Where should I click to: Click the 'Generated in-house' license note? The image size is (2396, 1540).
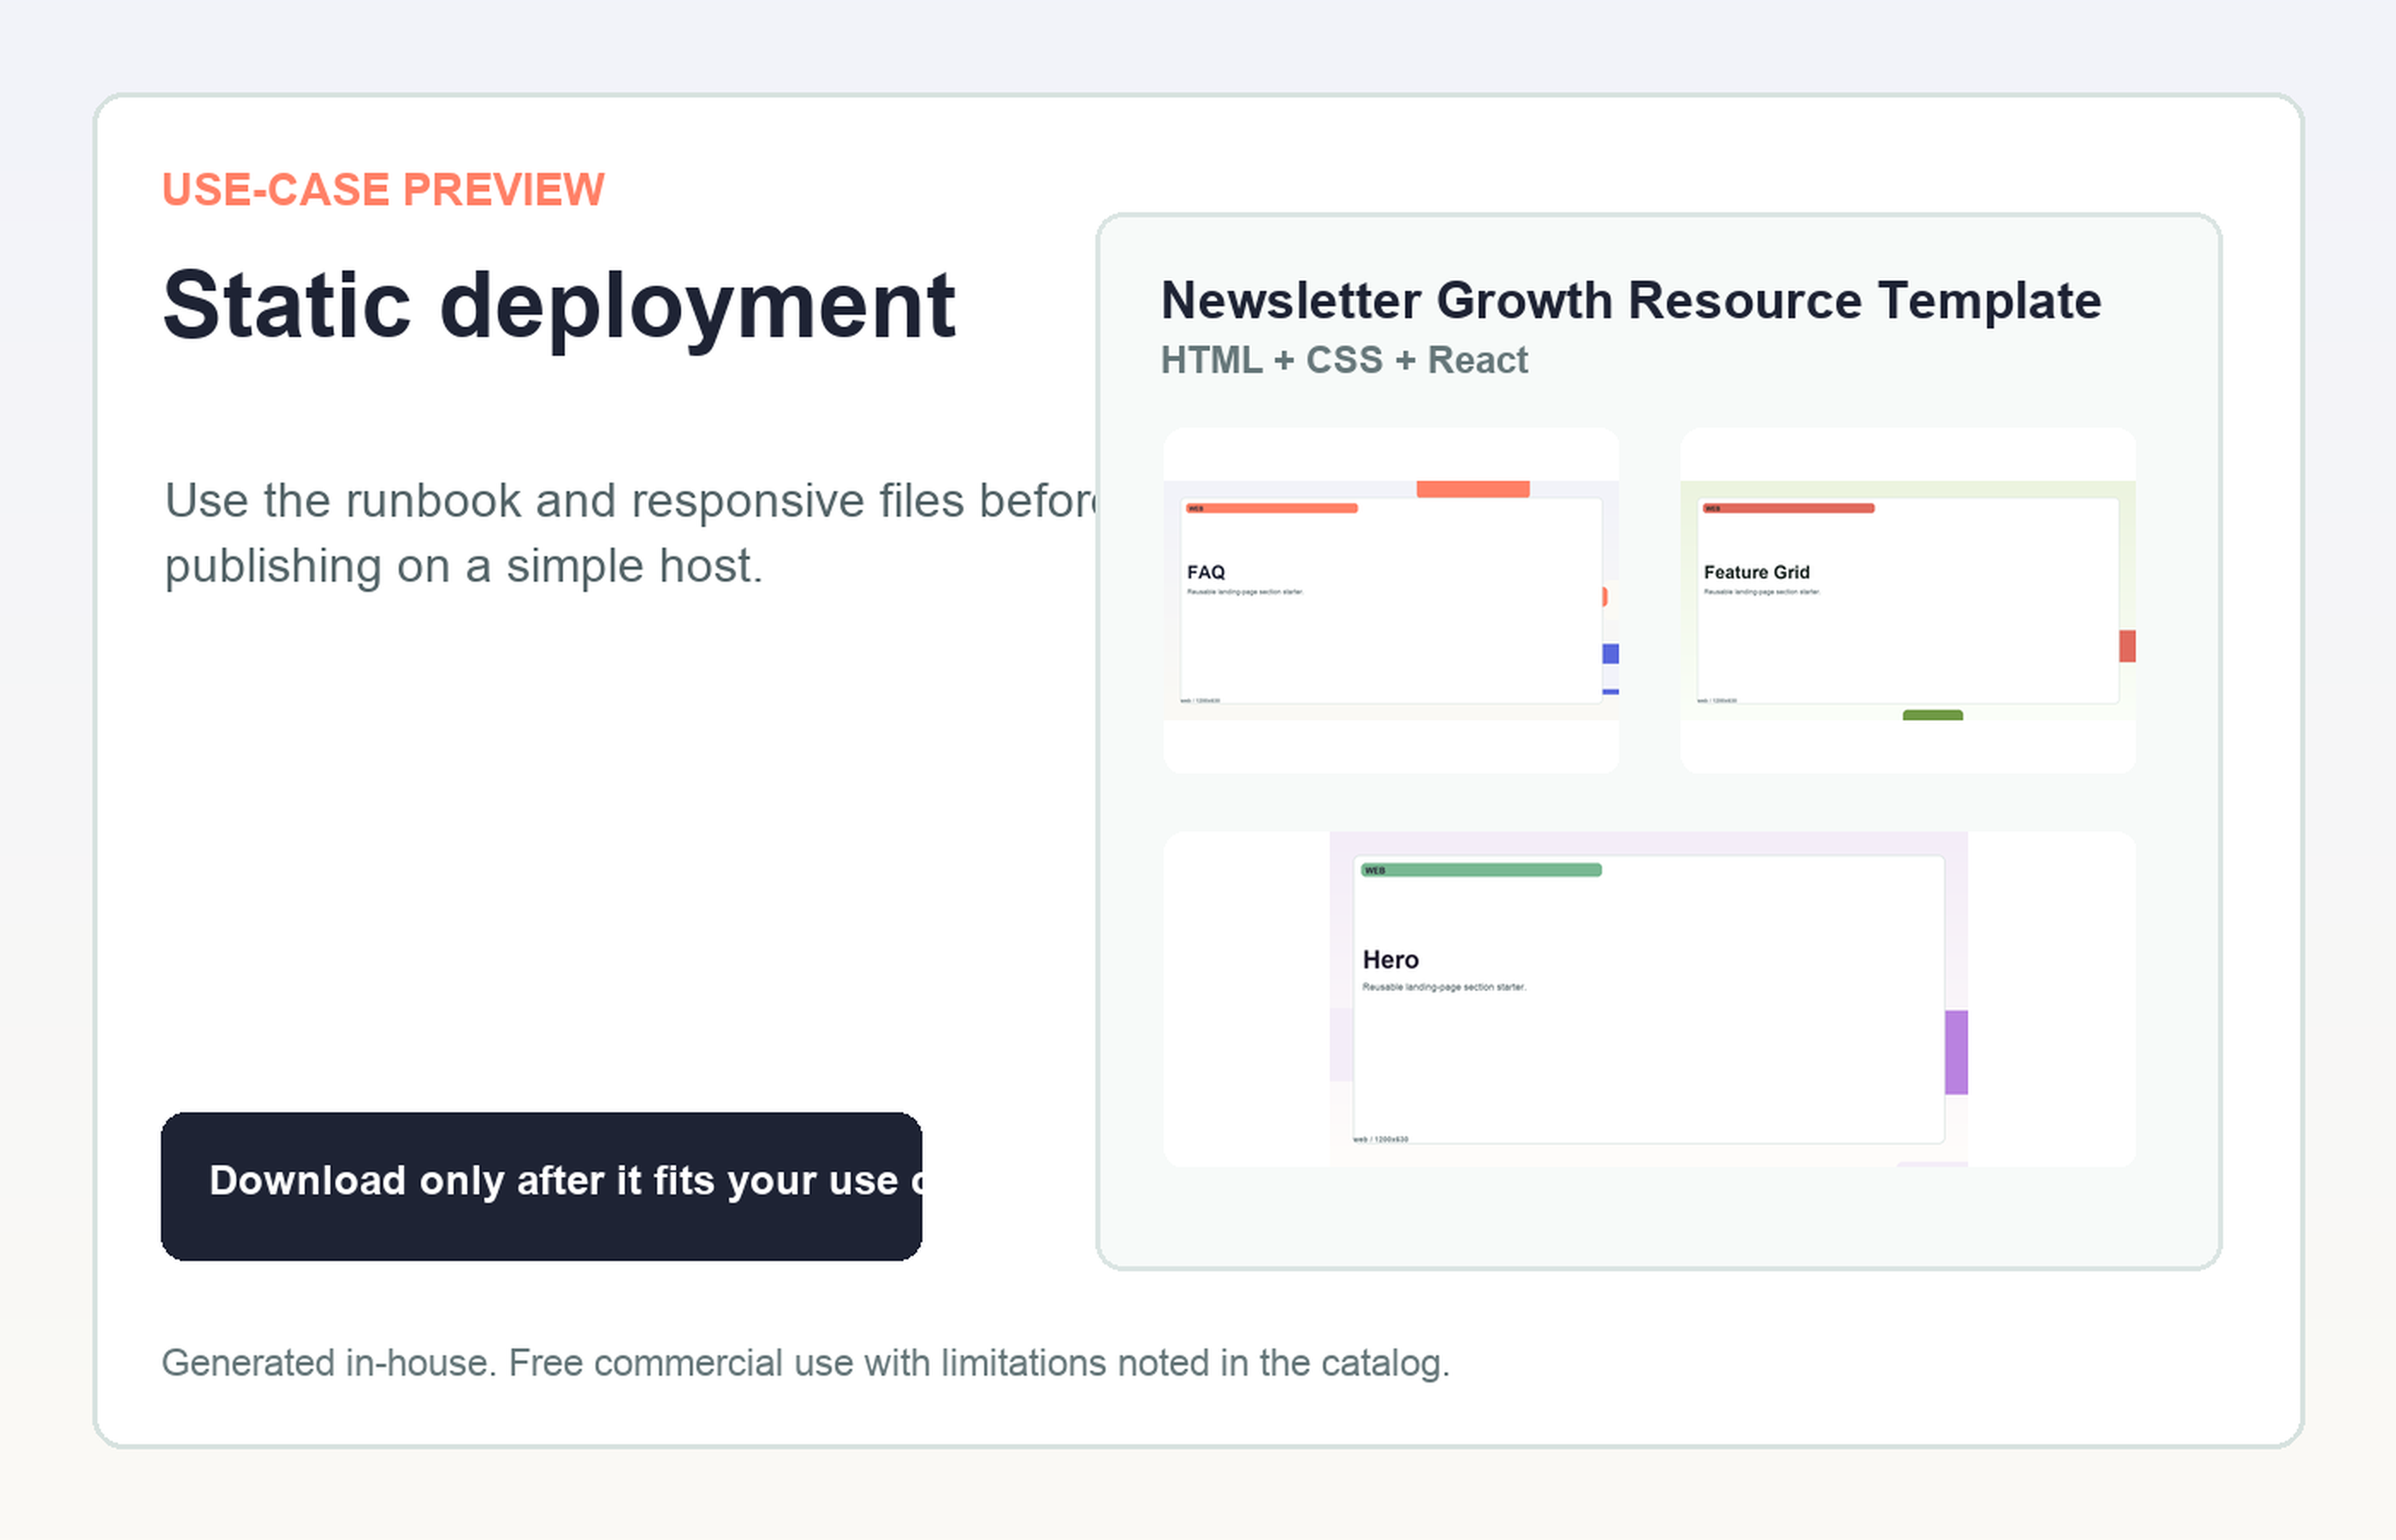coord(806,1363)
